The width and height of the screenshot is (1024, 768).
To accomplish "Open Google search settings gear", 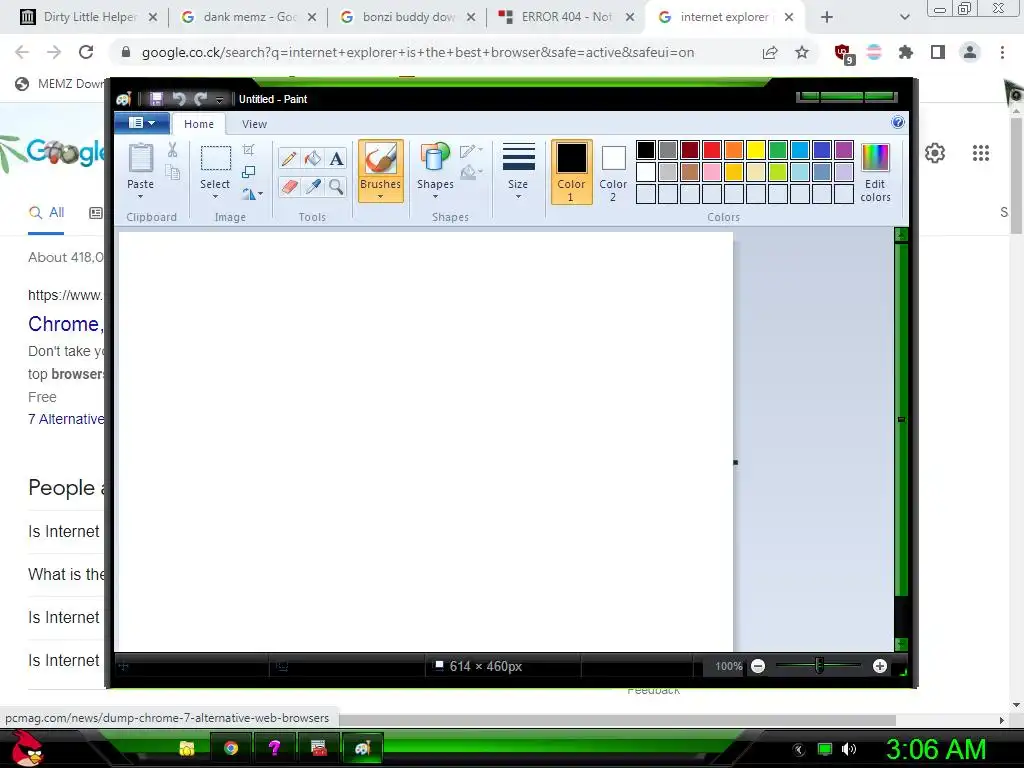I will 935,153.
